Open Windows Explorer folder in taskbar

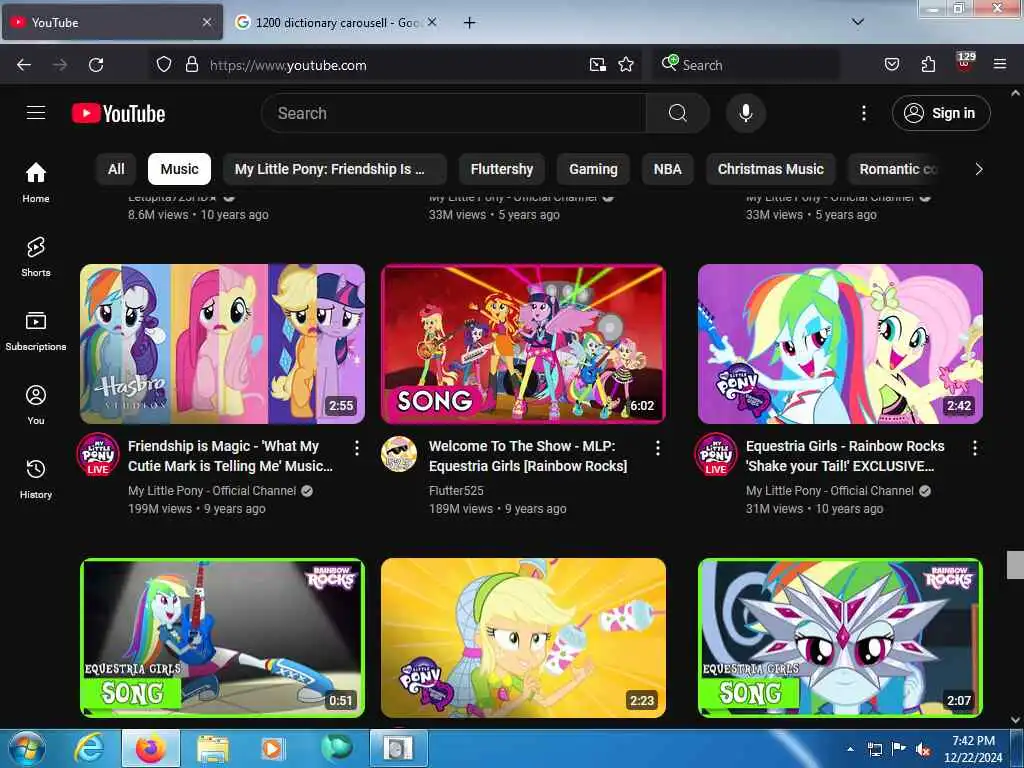[213, 749]
